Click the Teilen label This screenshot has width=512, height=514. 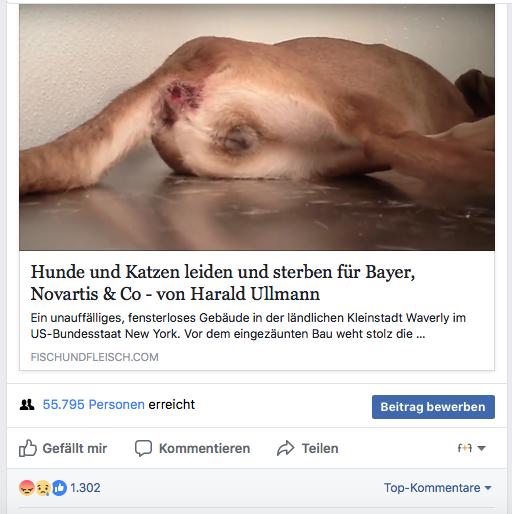pos(320,448)
